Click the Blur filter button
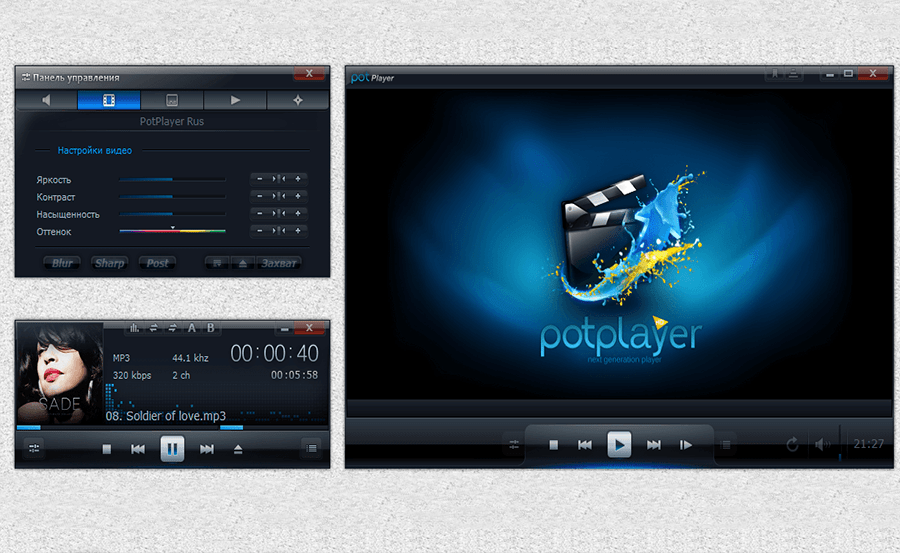 61,263
